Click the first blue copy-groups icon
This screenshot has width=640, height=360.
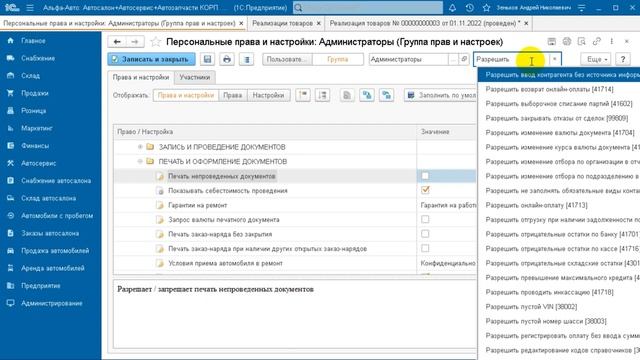[x=367, y=95]
